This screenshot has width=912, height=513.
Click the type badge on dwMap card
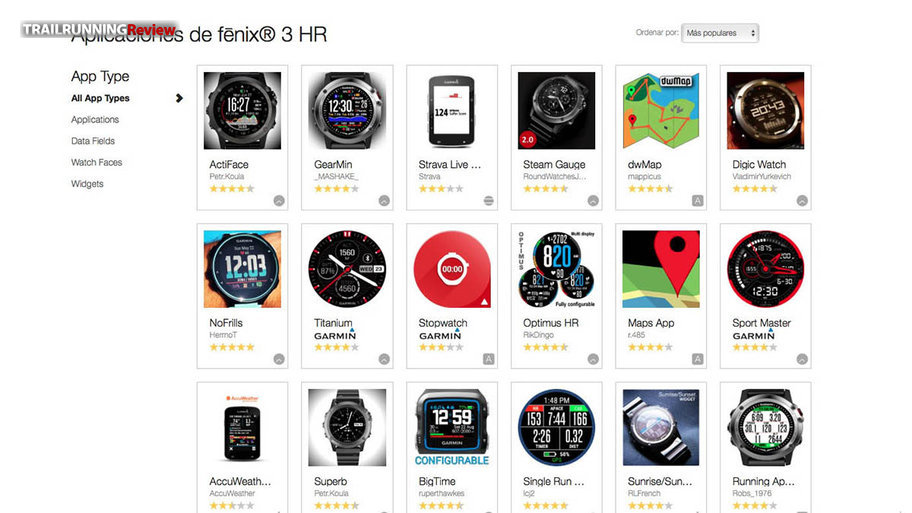coord(697,201)
